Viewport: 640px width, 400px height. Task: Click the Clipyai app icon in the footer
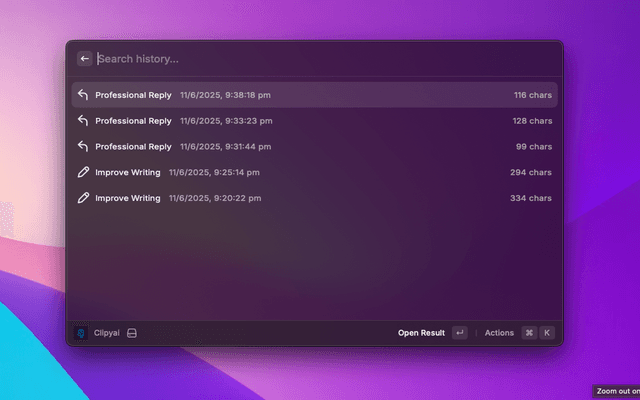82,333
